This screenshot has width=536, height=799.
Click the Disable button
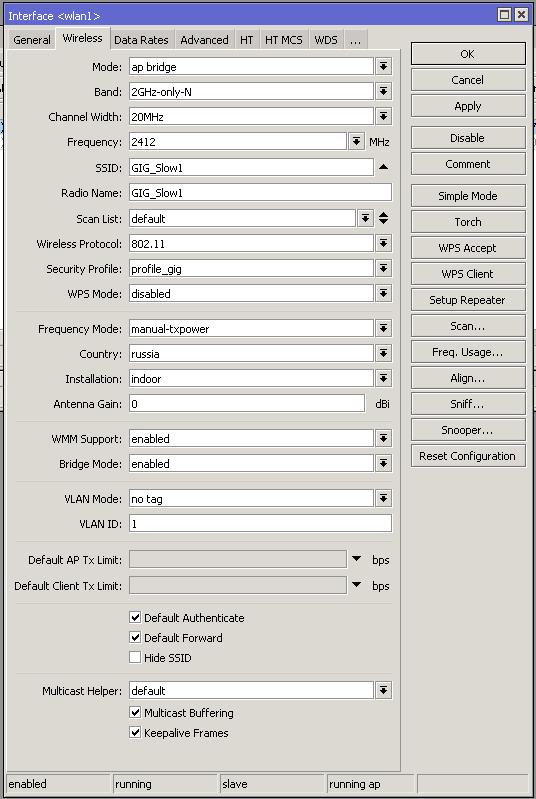point(468,138)
